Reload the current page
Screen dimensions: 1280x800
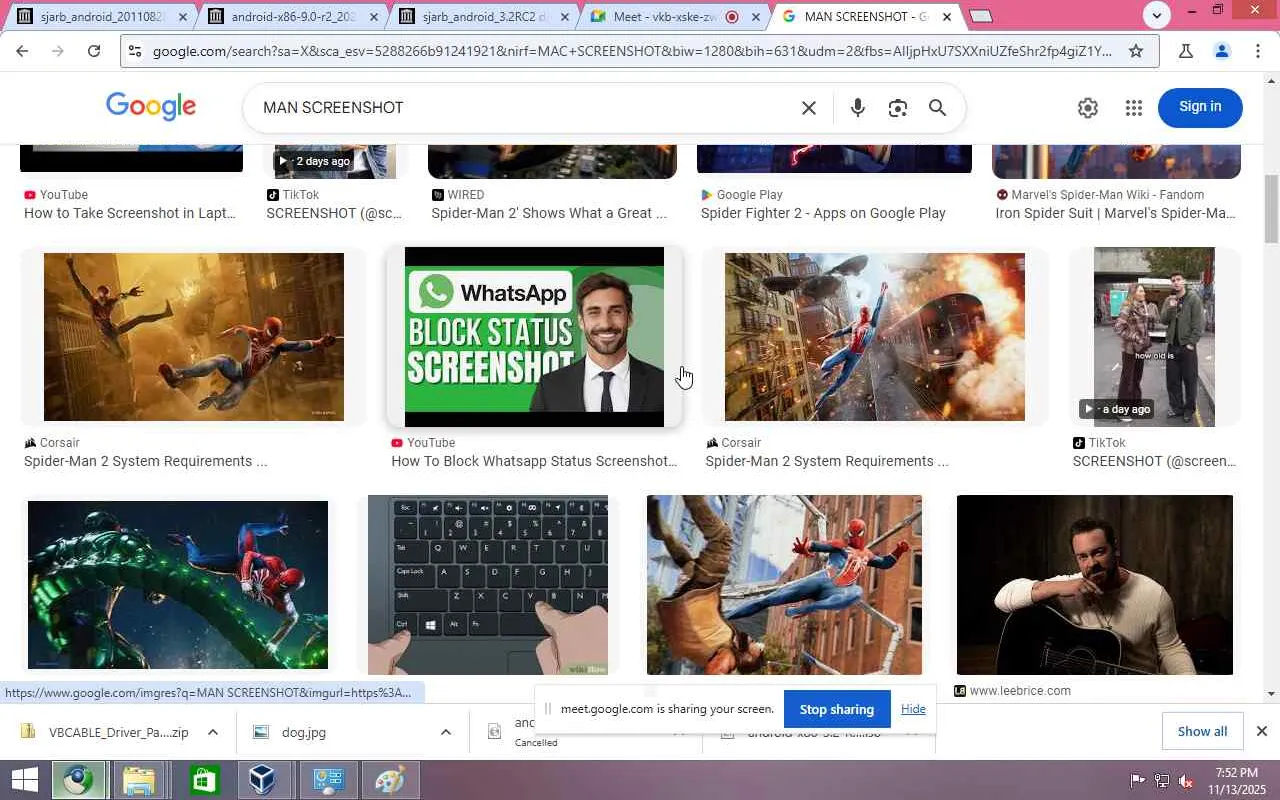tap(94, 51)
